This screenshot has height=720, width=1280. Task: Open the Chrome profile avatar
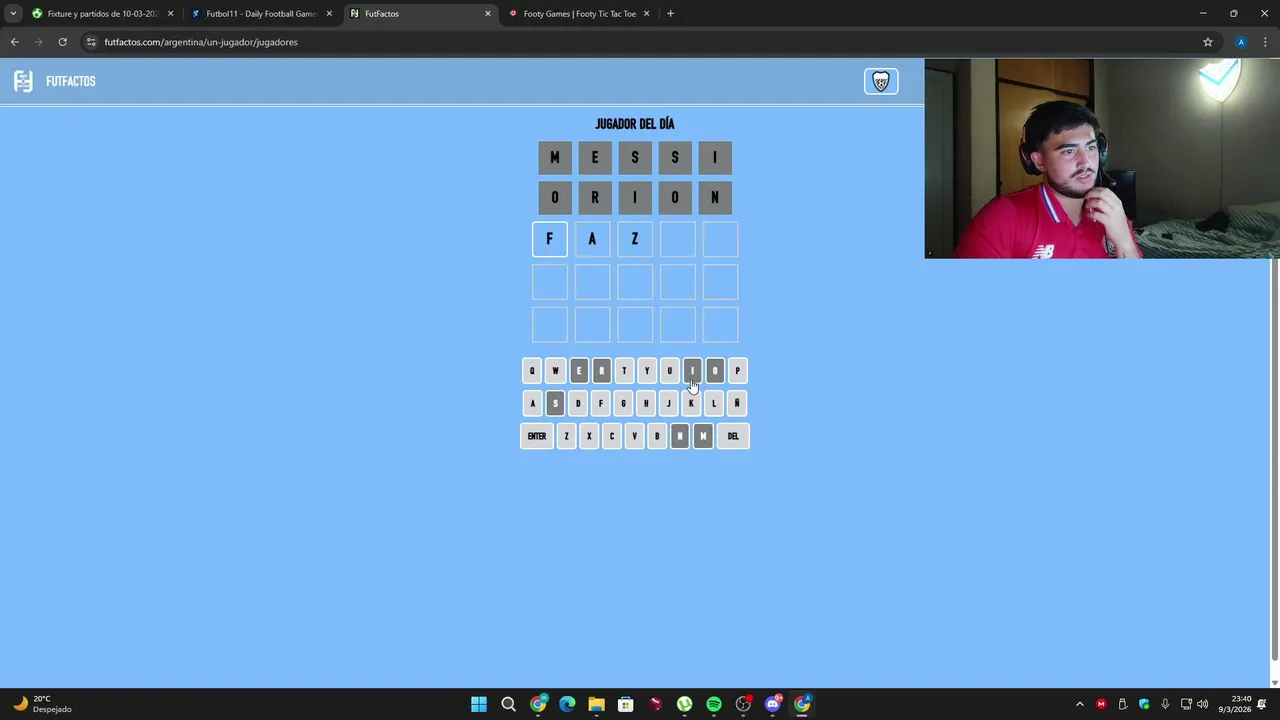[x=1241, y=42]
